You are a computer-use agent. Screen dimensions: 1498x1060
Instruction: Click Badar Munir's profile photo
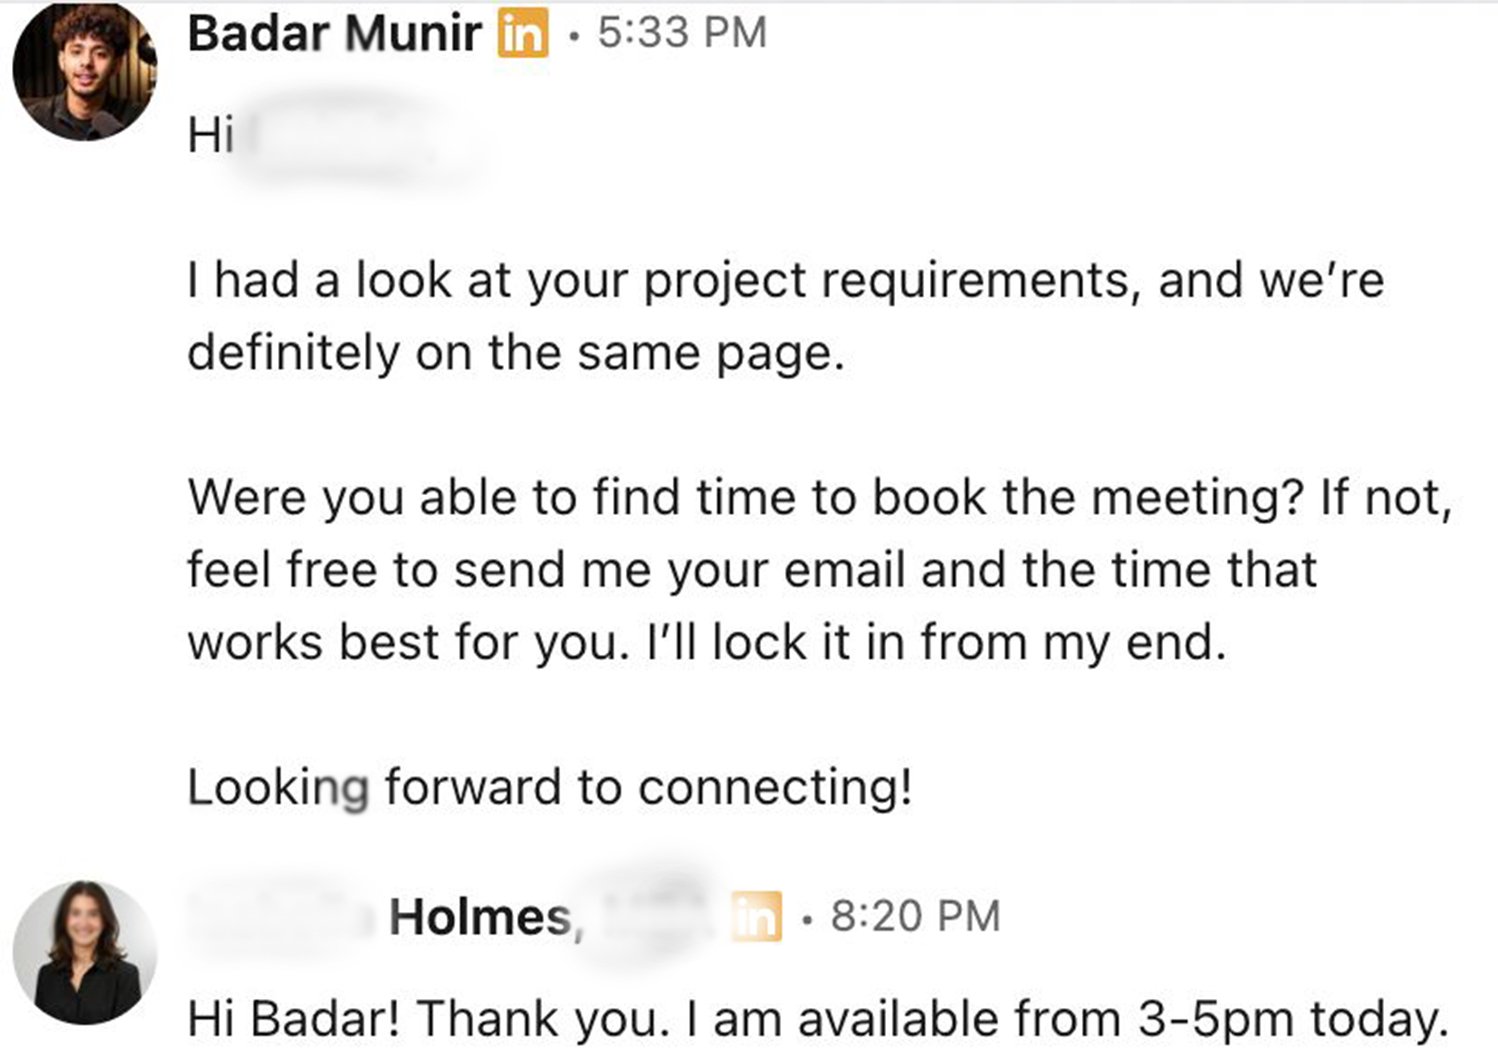(84, 70)
